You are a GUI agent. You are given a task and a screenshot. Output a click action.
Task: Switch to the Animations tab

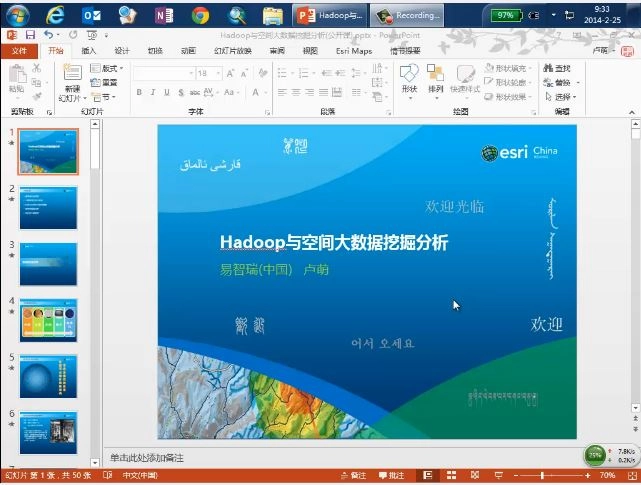point(188,51)
